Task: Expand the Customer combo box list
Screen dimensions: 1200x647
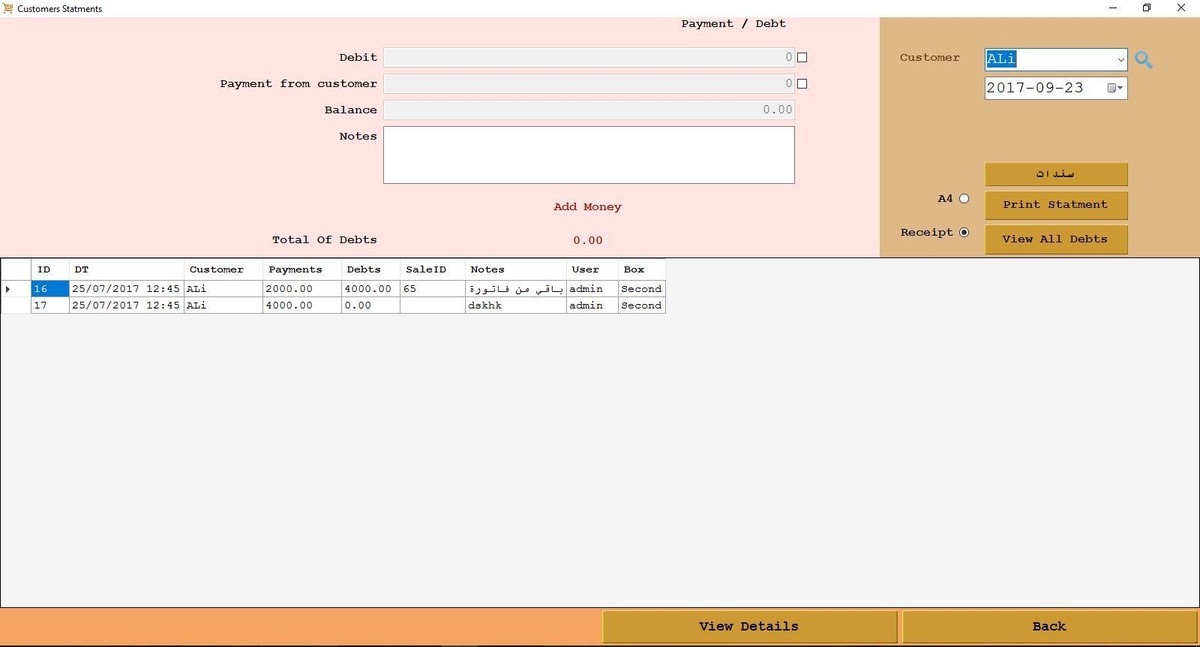Action: [x=1120, y=60]
